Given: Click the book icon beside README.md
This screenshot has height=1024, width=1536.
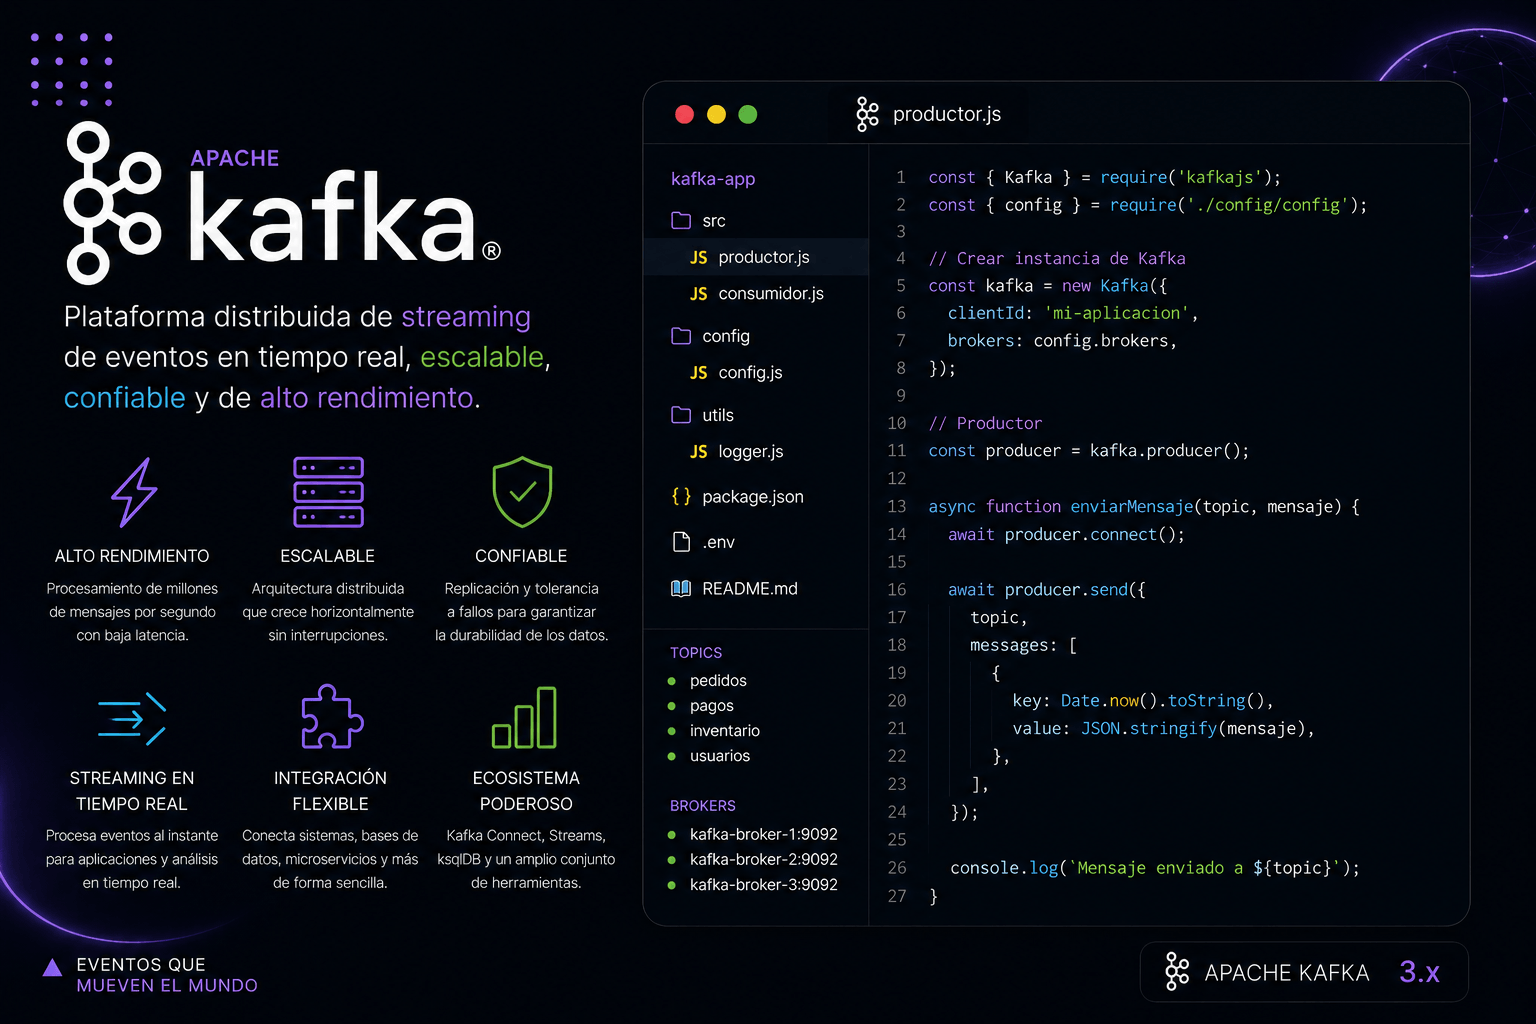Looking at the screenshot, I should point(681,588).
